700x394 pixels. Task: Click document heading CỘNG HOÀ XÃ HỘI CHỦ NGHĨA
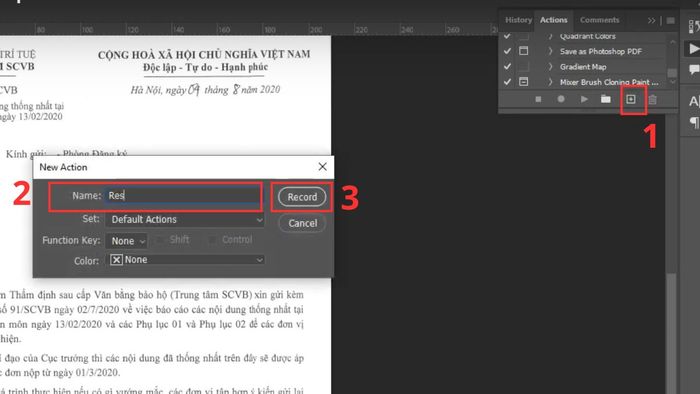[x=204, y=54]
